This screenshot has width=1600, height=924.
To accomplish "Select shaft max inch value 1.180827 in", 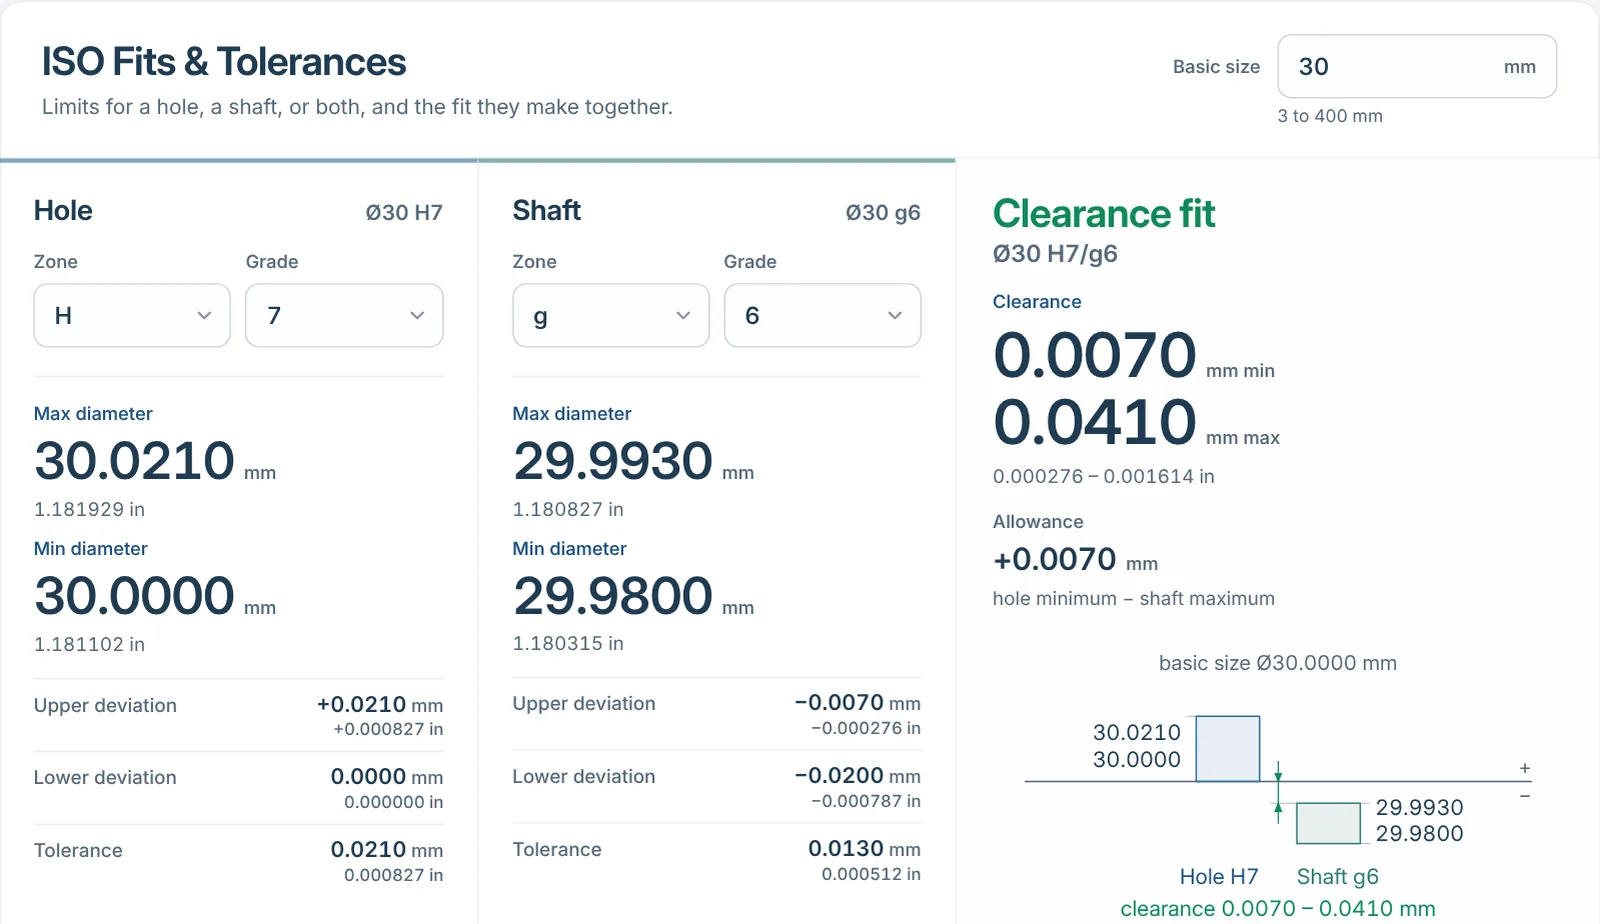I will pos(568,509).
